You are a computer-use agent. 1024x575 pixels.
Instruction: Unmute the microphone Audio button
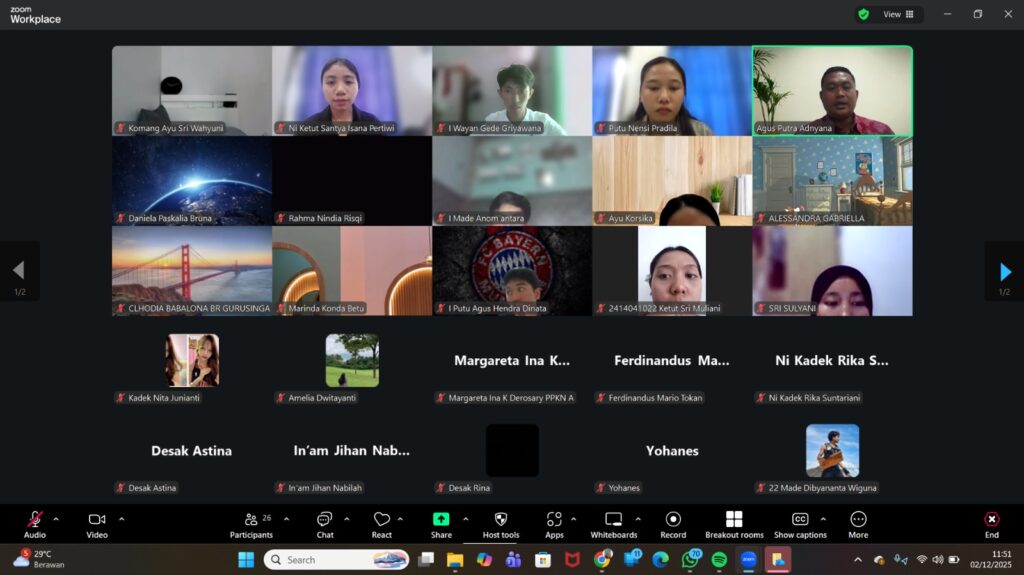click(x=35, y=524)
